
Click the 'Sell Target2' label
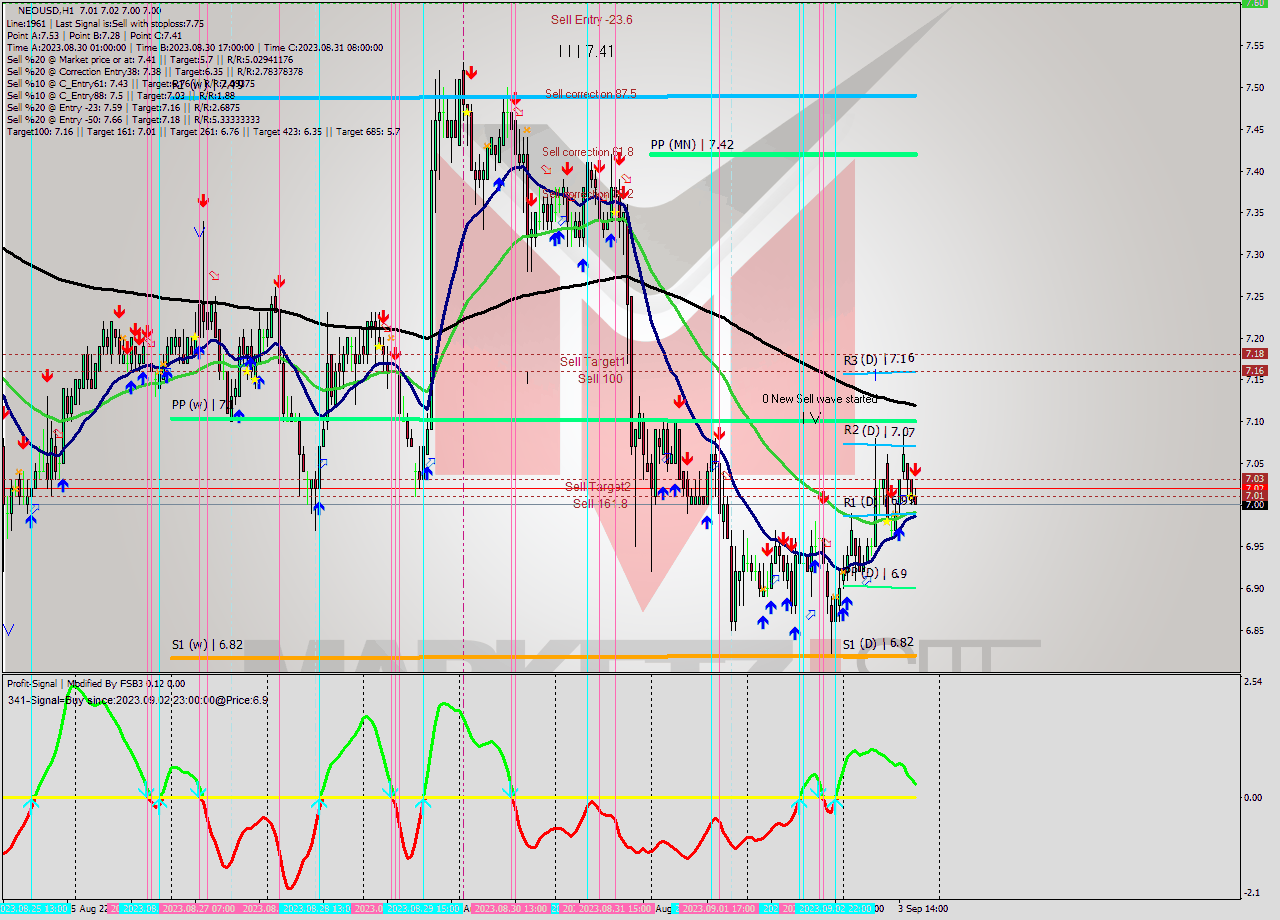[x=598, y=487]
